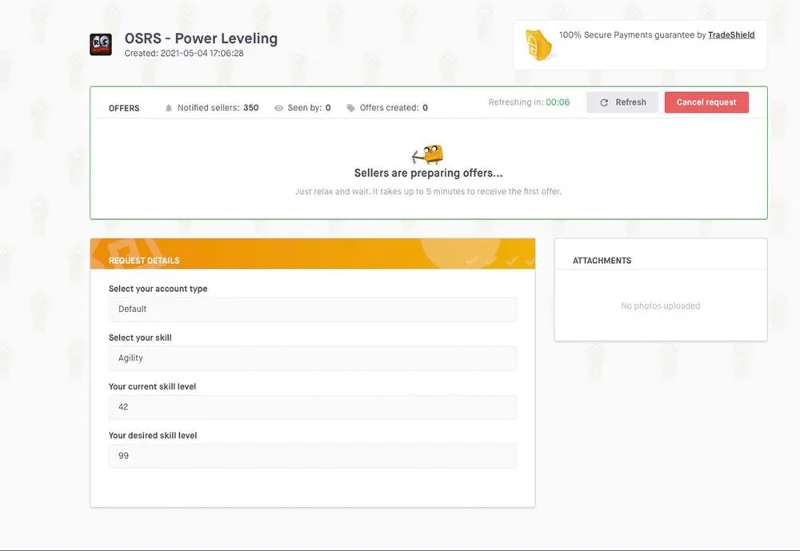Click the circular arrow refresh icon
The image size is (800, 551).
coord(604,103)
